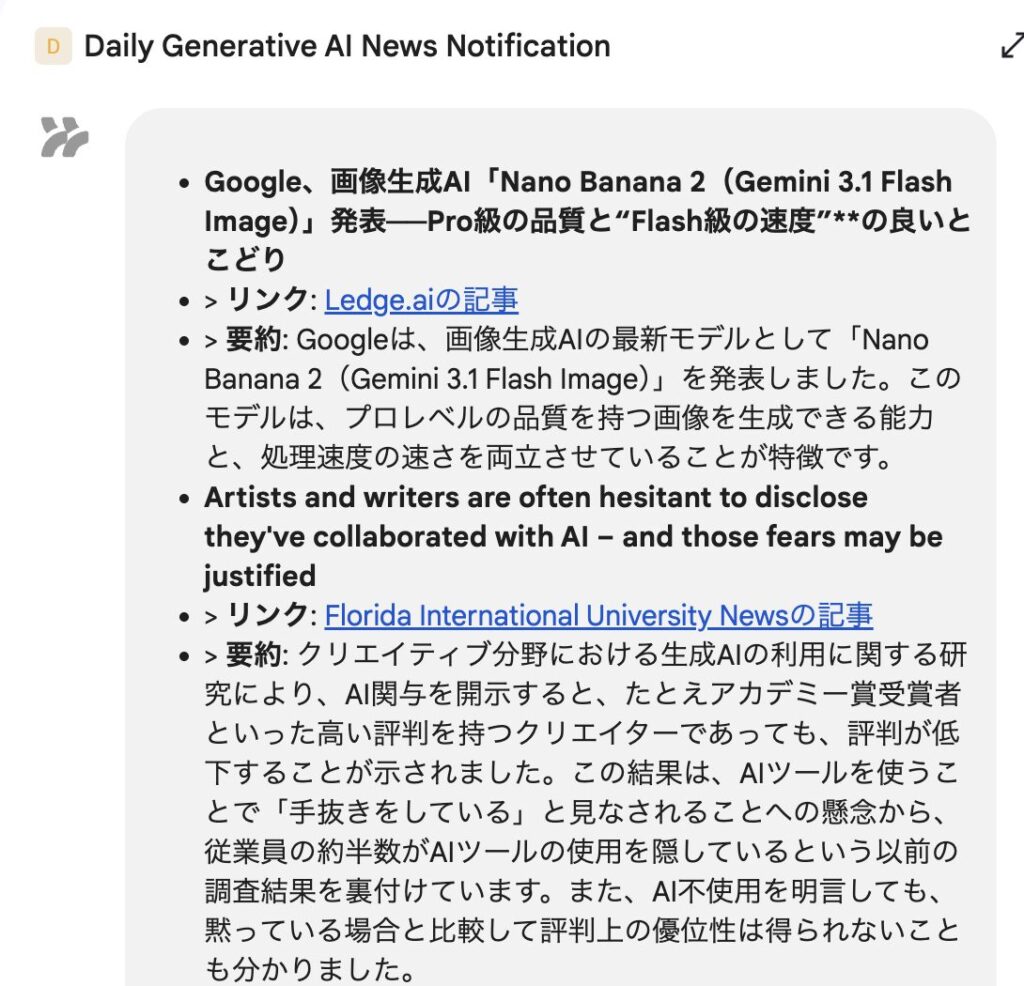This screenshot has width=1024, height=986.
Task: Click the yellow D avatar icon
Action: (x=53, y=46)
